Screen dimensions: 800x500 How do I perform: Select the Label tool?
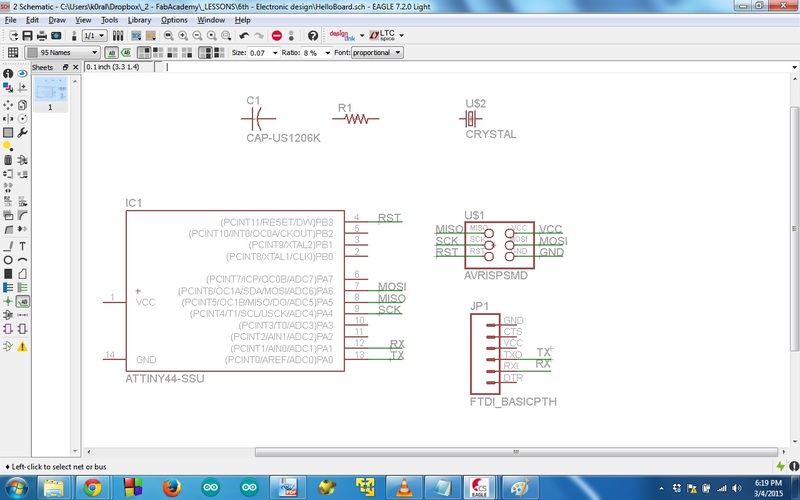click(22, 302)
